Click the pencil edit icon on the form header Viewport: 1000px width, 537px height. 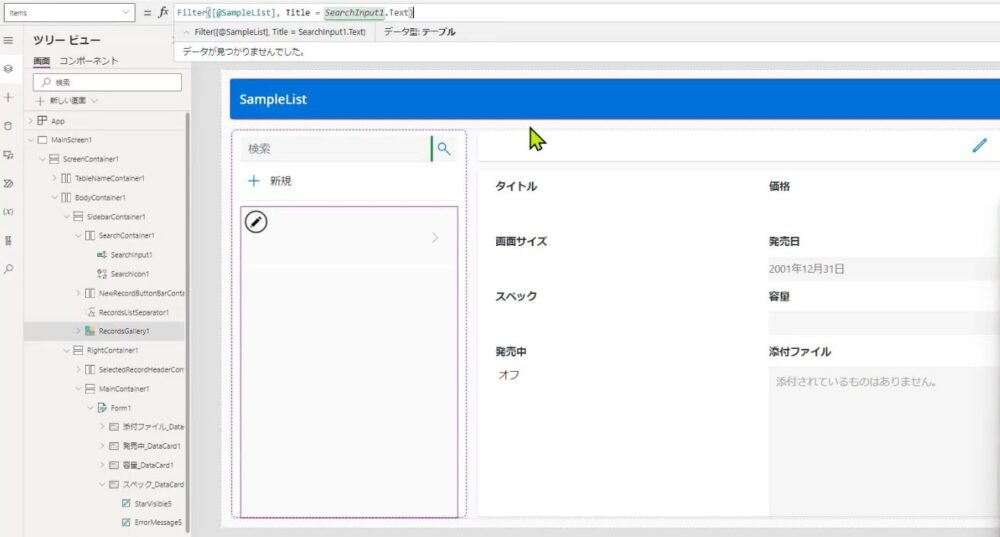click(x=980, y=145)
